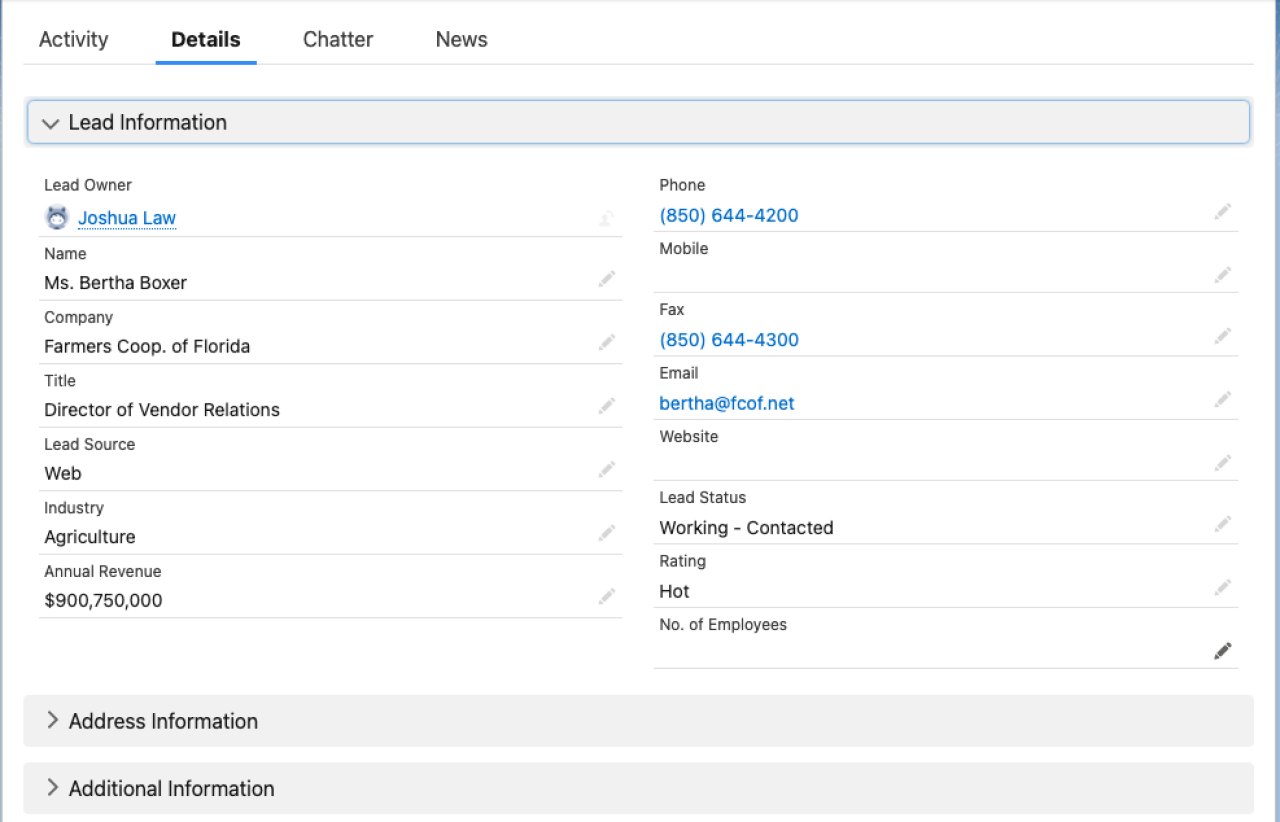This screenshot has width=1280, height=822.
Task: Click the Annual Revenue field label
Action: point(103,572)
